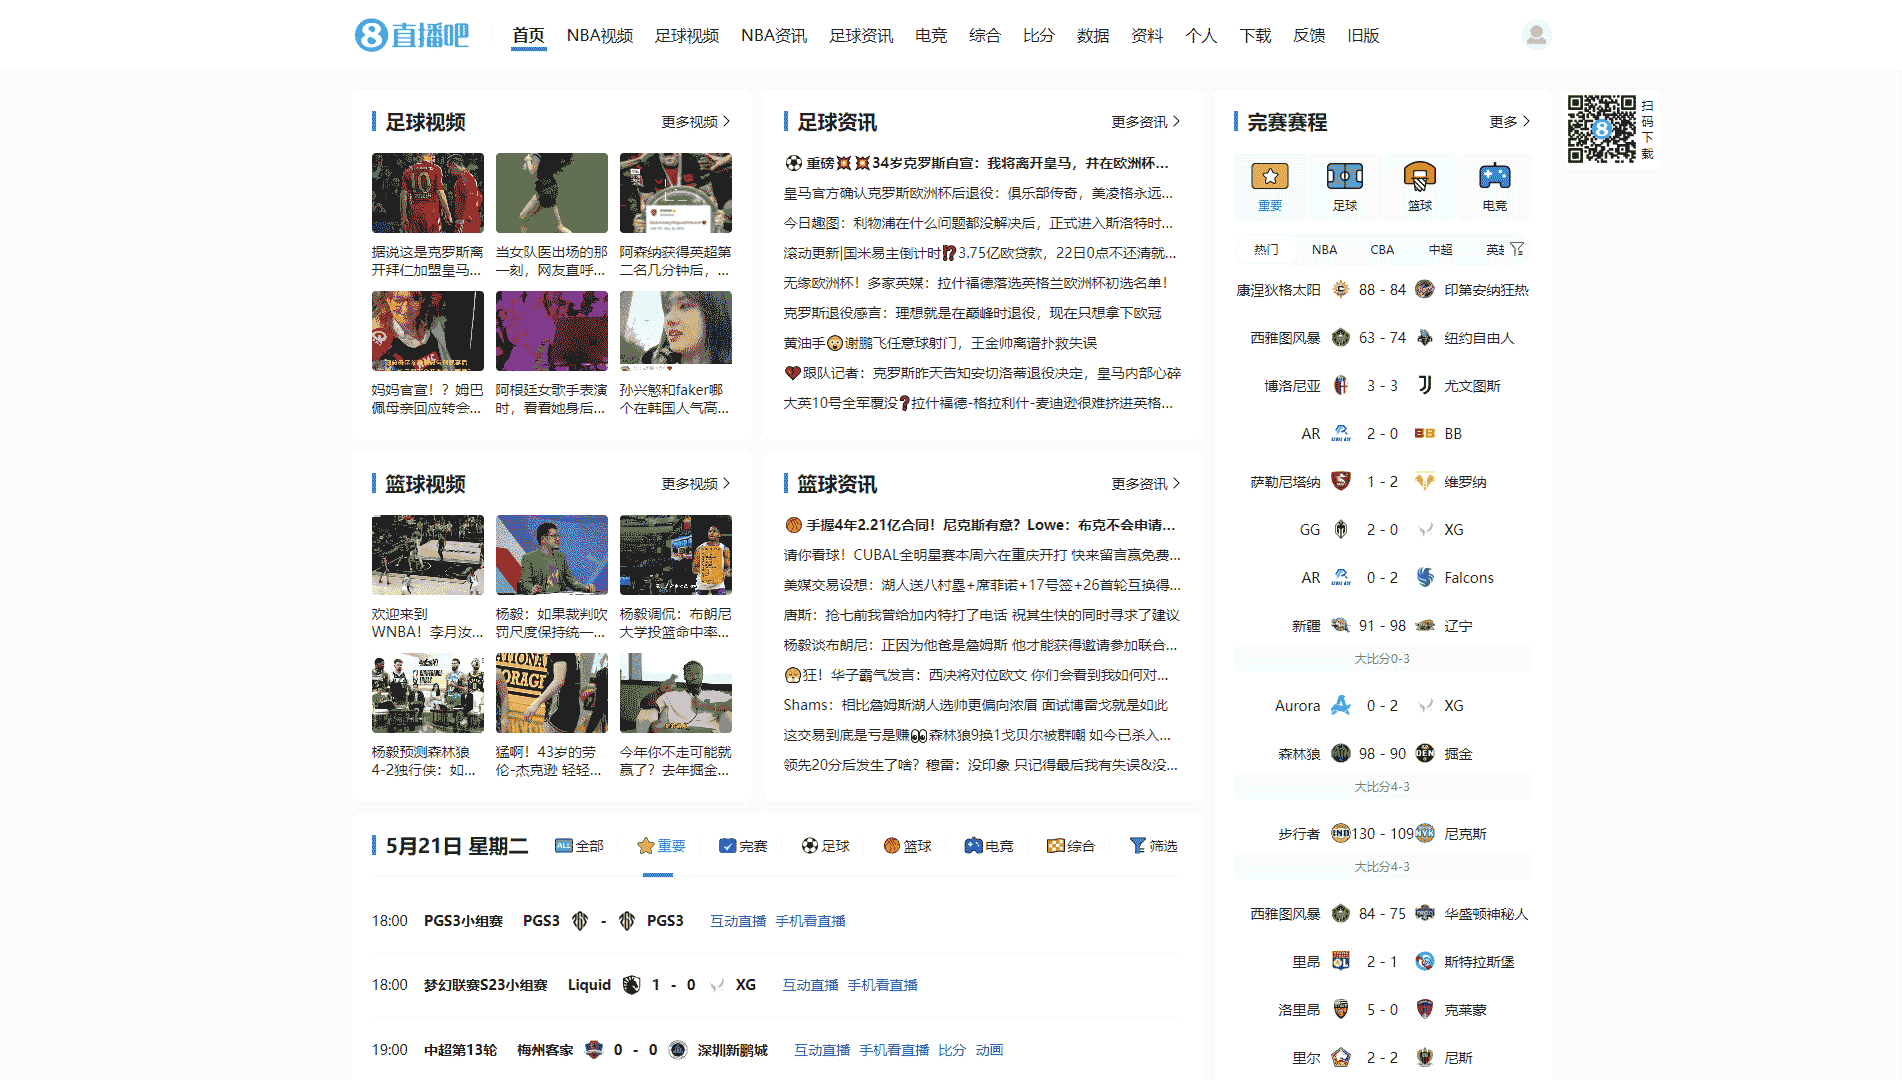Screen dimensions: 1902x1080
Task: Click the 里昂 club crest
Action: click(x=1341, y=962)
